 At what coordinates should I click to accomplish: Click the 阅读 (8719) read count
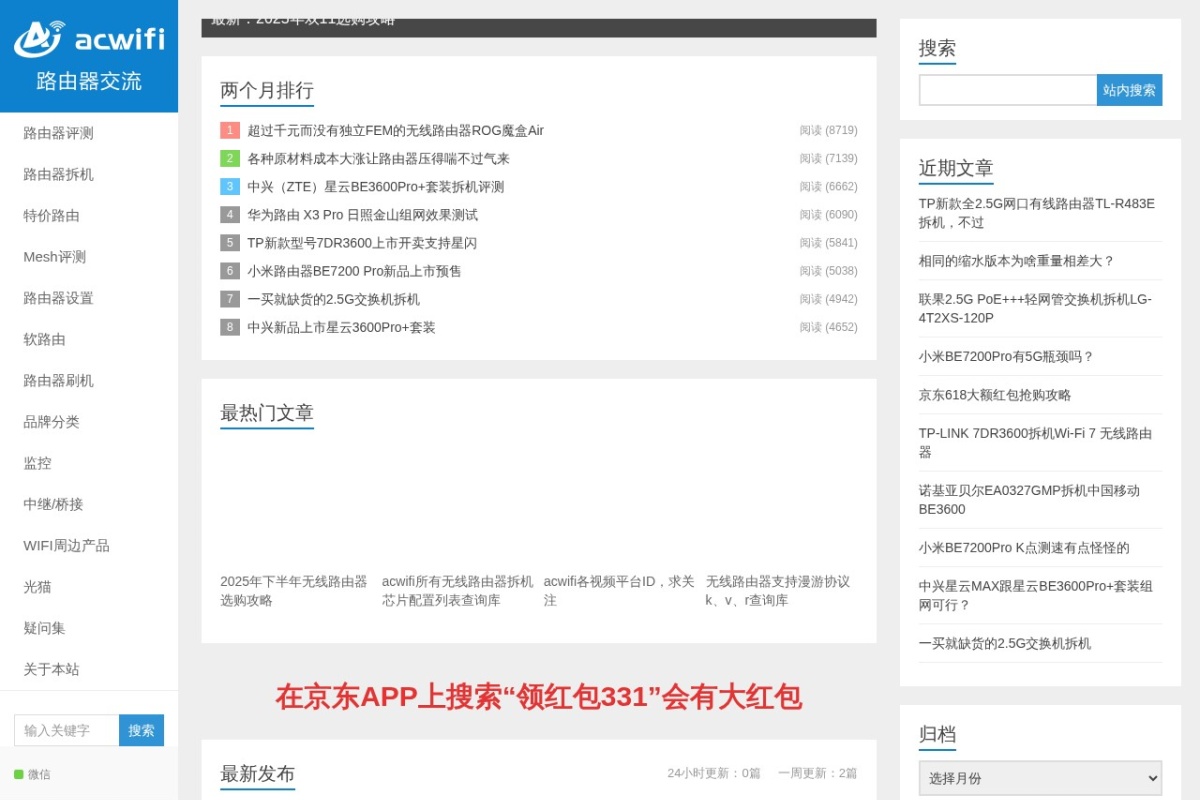point(828,130)
